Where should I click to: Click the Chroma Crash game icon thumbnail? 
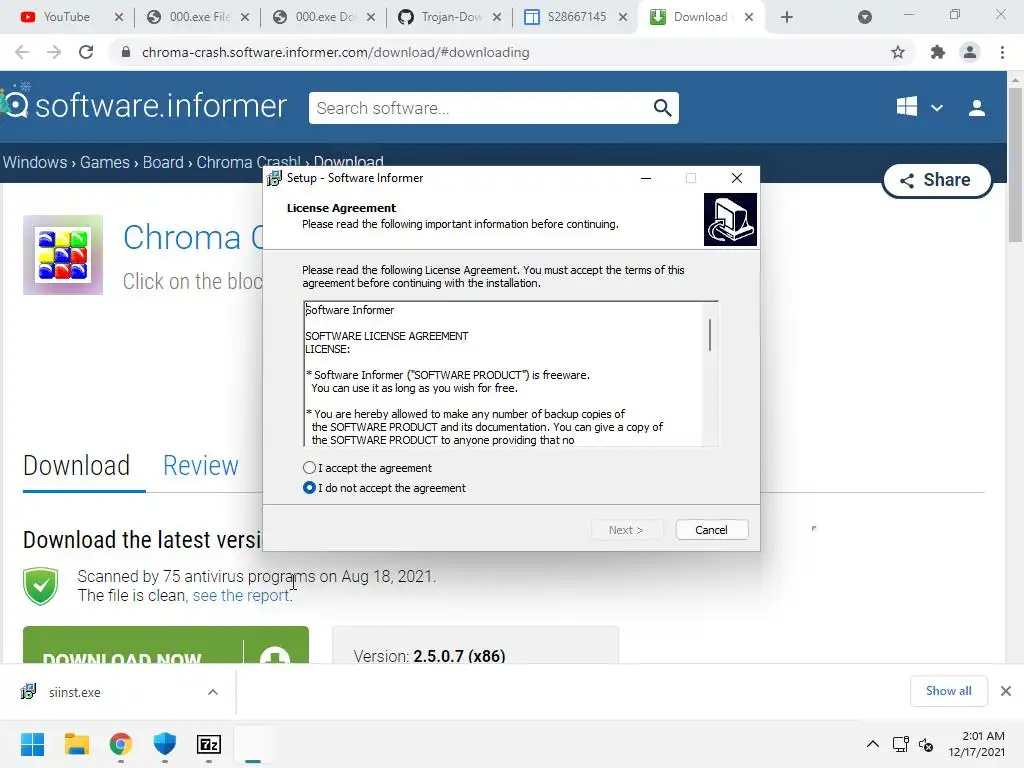click(63, 255)
